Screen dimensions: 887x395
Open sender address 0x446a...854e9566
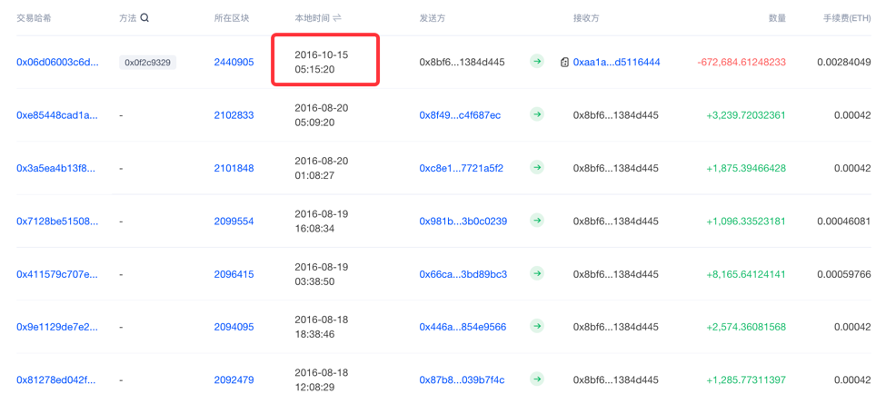(462, 327)
